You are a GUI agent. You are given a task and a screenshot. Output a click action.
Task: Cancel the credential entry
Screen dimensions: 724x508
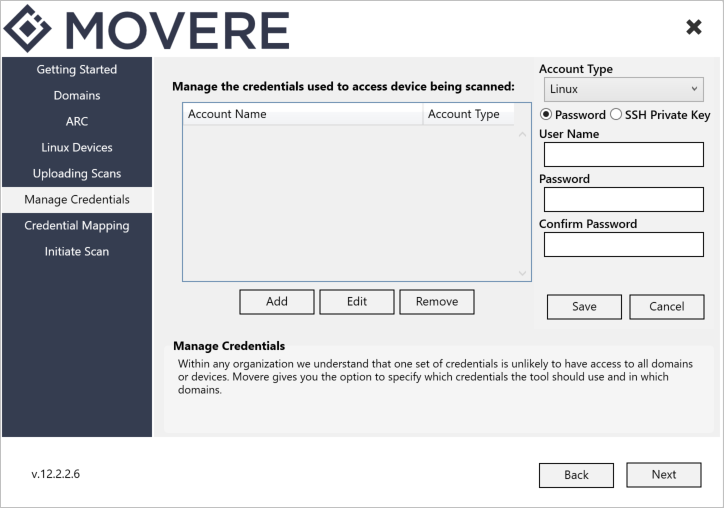667,307
